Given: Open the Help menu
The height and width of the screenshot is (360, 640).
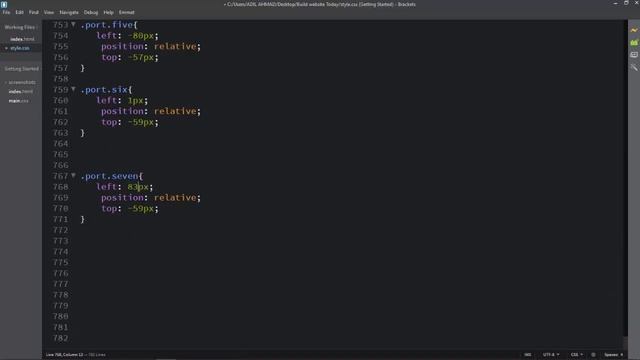Looking at the screenshot, I should click(x=108, y=12).
